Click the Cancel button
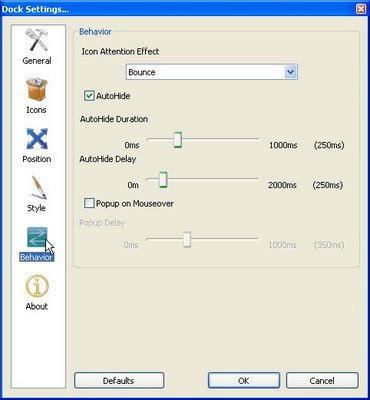The height and width of the screenshot is (400, 370). pyautogui.click(x=322, y=381)
